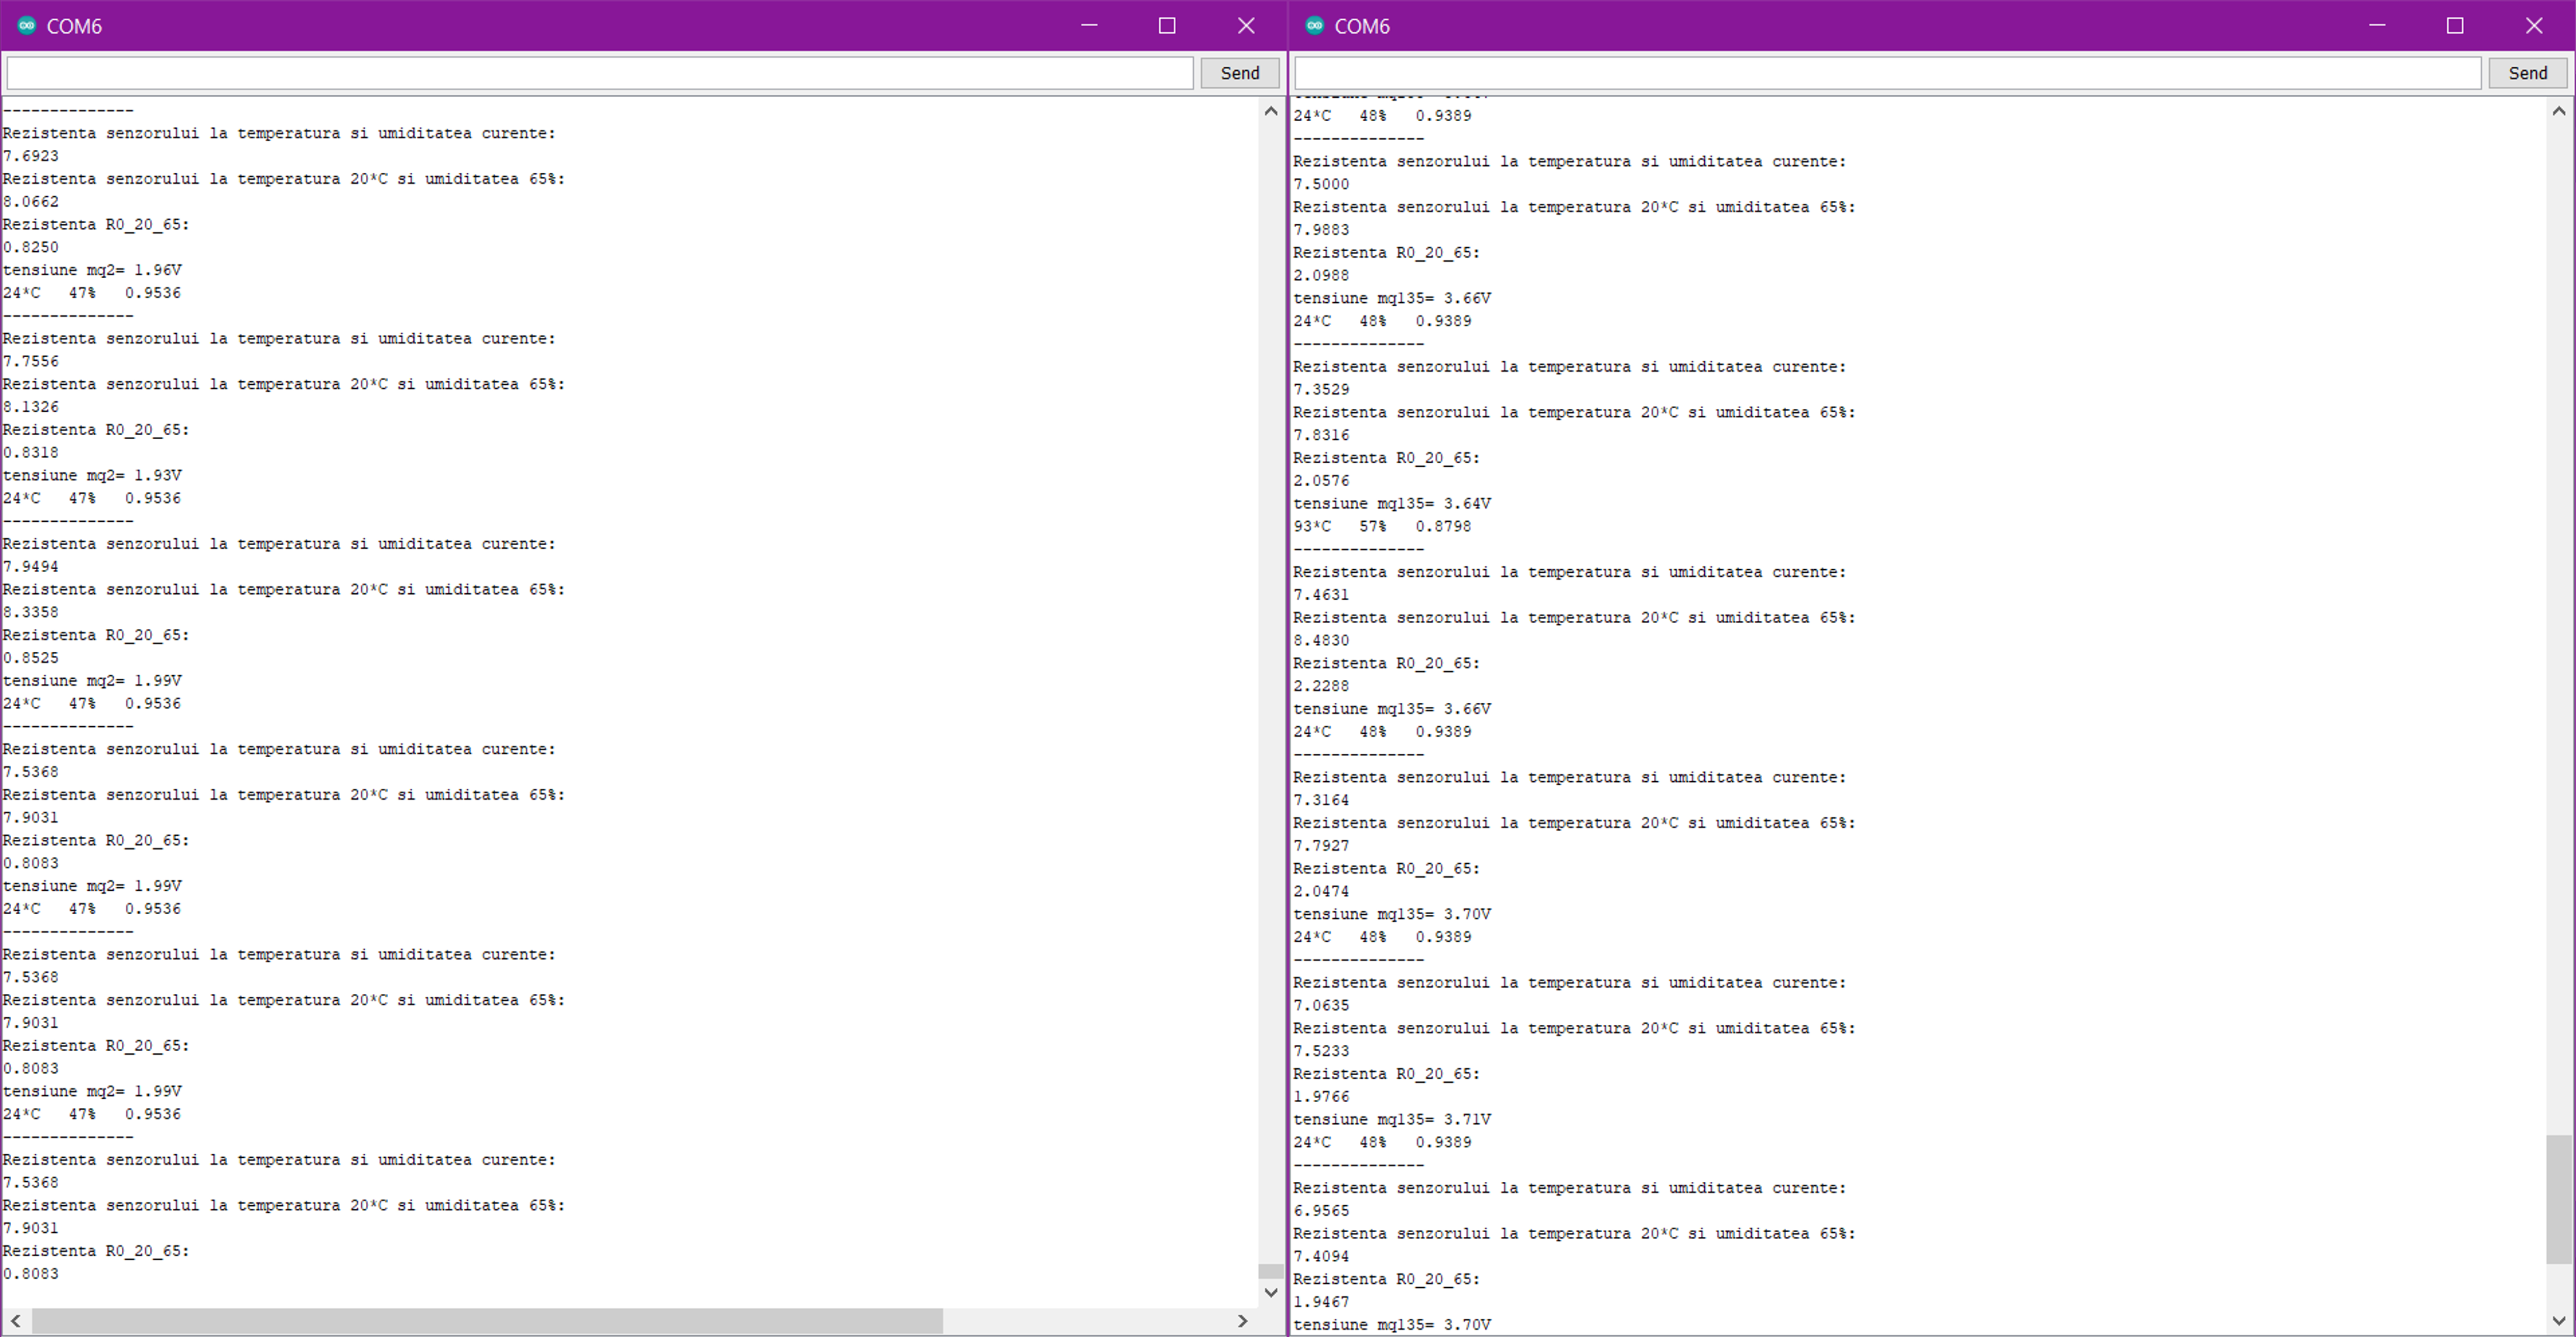Click the value 2.0576 in right window
The image size is (2576, 1337).
click(1321, 481)
